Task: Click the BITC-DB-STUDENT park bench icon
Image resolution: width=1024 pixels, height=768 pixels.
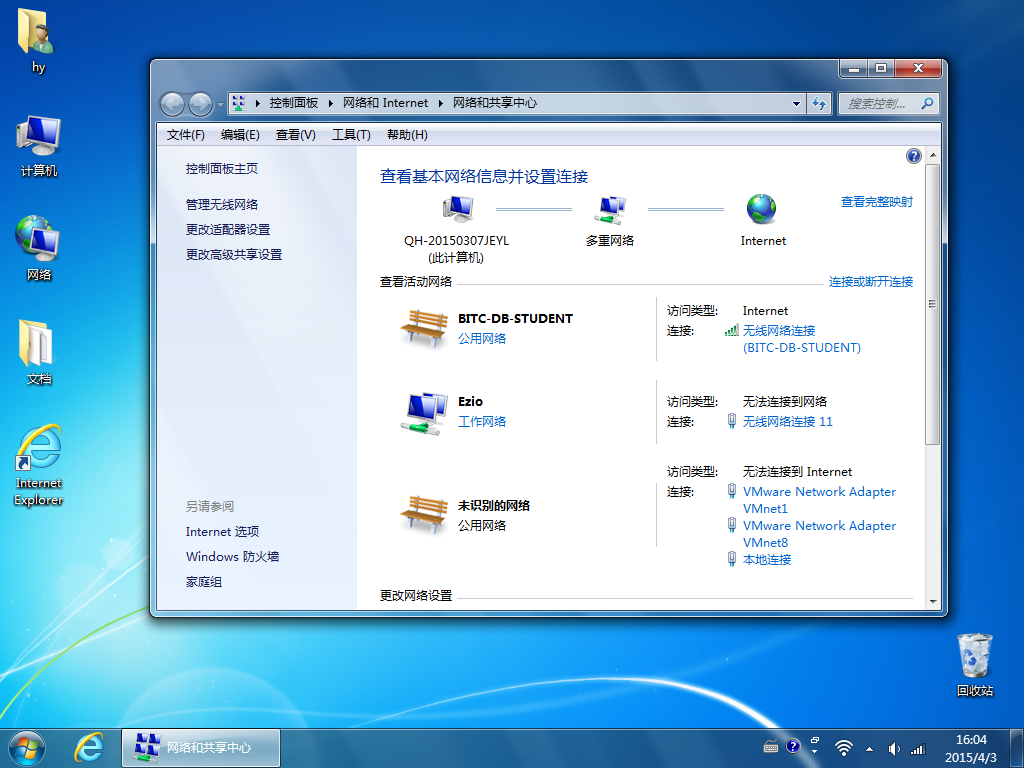Action: click(x=423, y=328)
